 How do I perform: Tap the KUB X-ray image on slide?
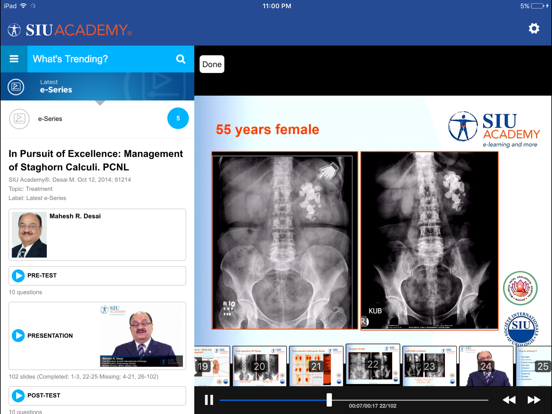click(x=429, y=241)
